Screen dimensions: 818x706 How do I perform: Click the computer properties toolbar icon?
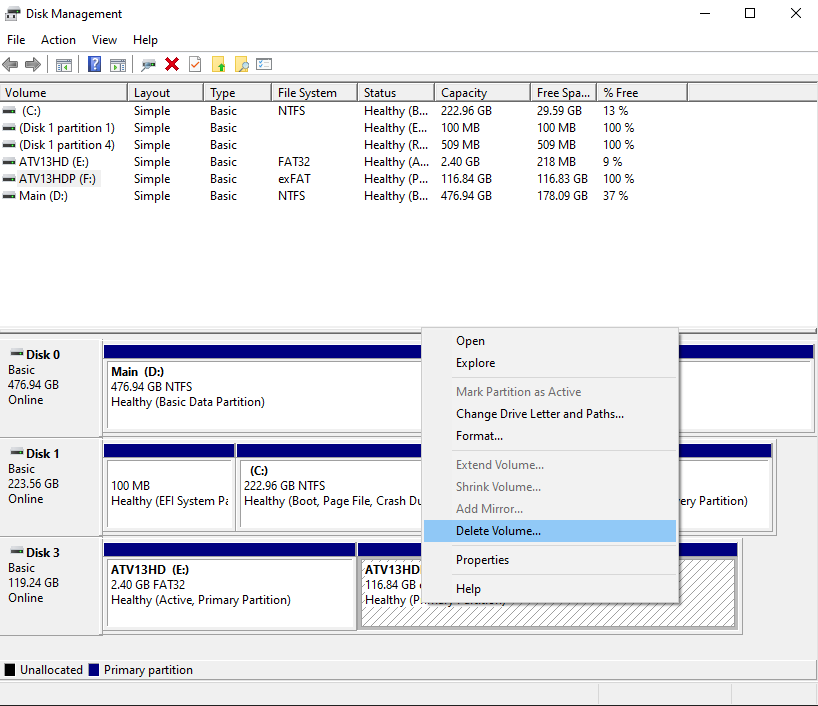click(147, 64)
